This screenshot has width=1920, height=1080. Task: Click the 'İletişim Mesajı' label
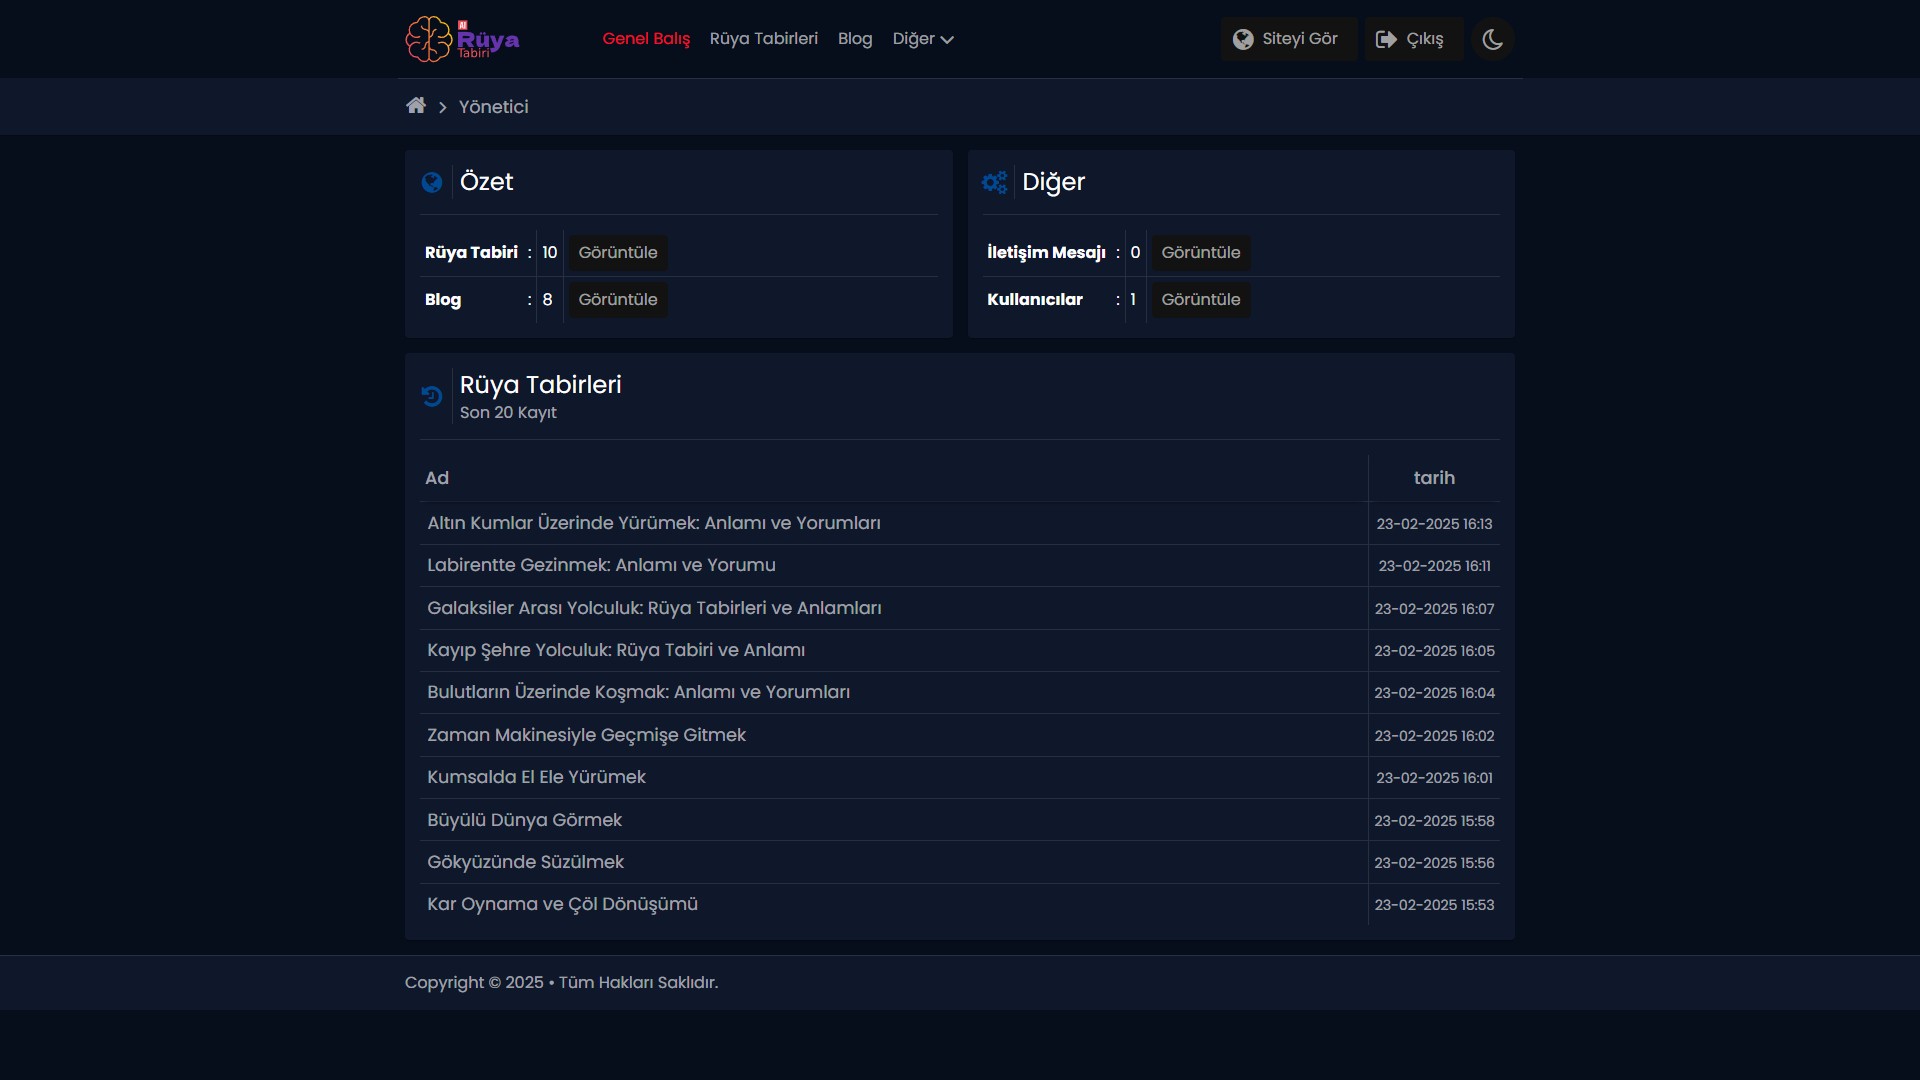(1046, 253)
